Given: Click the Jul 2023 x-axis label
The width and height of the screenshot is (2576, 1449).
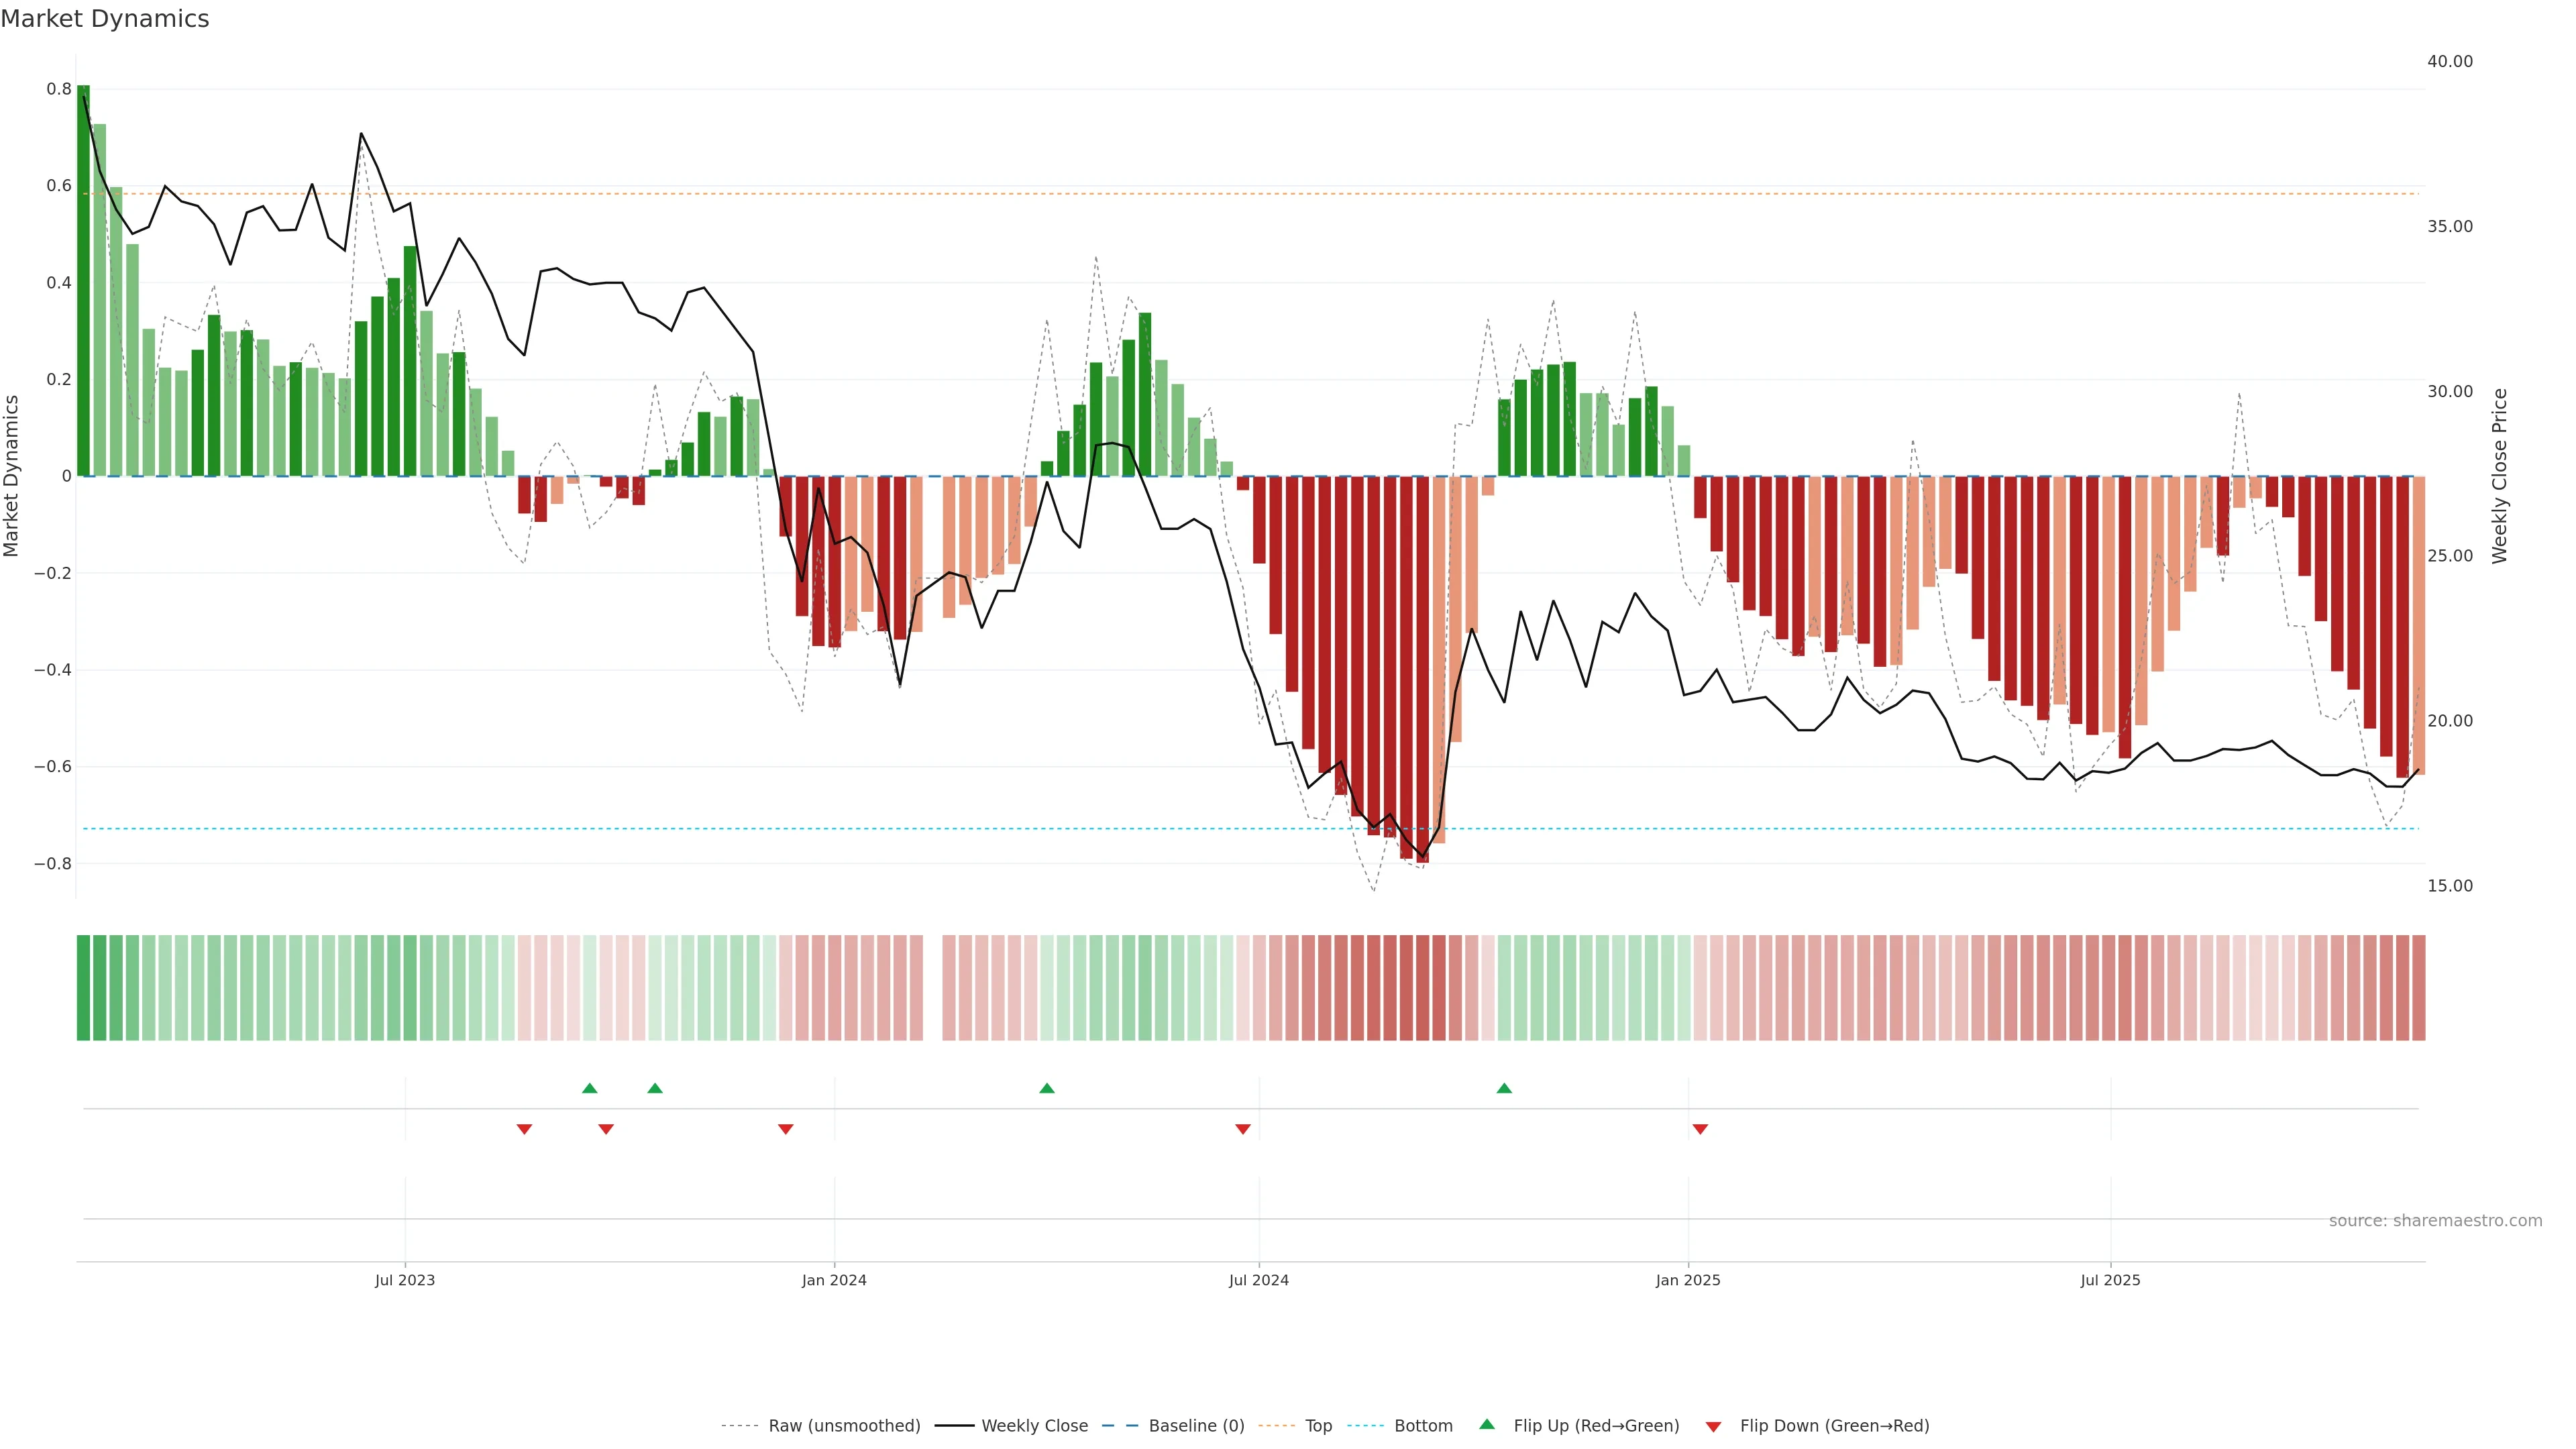Looking at the screenshot, I should (x=405, y=1280).
